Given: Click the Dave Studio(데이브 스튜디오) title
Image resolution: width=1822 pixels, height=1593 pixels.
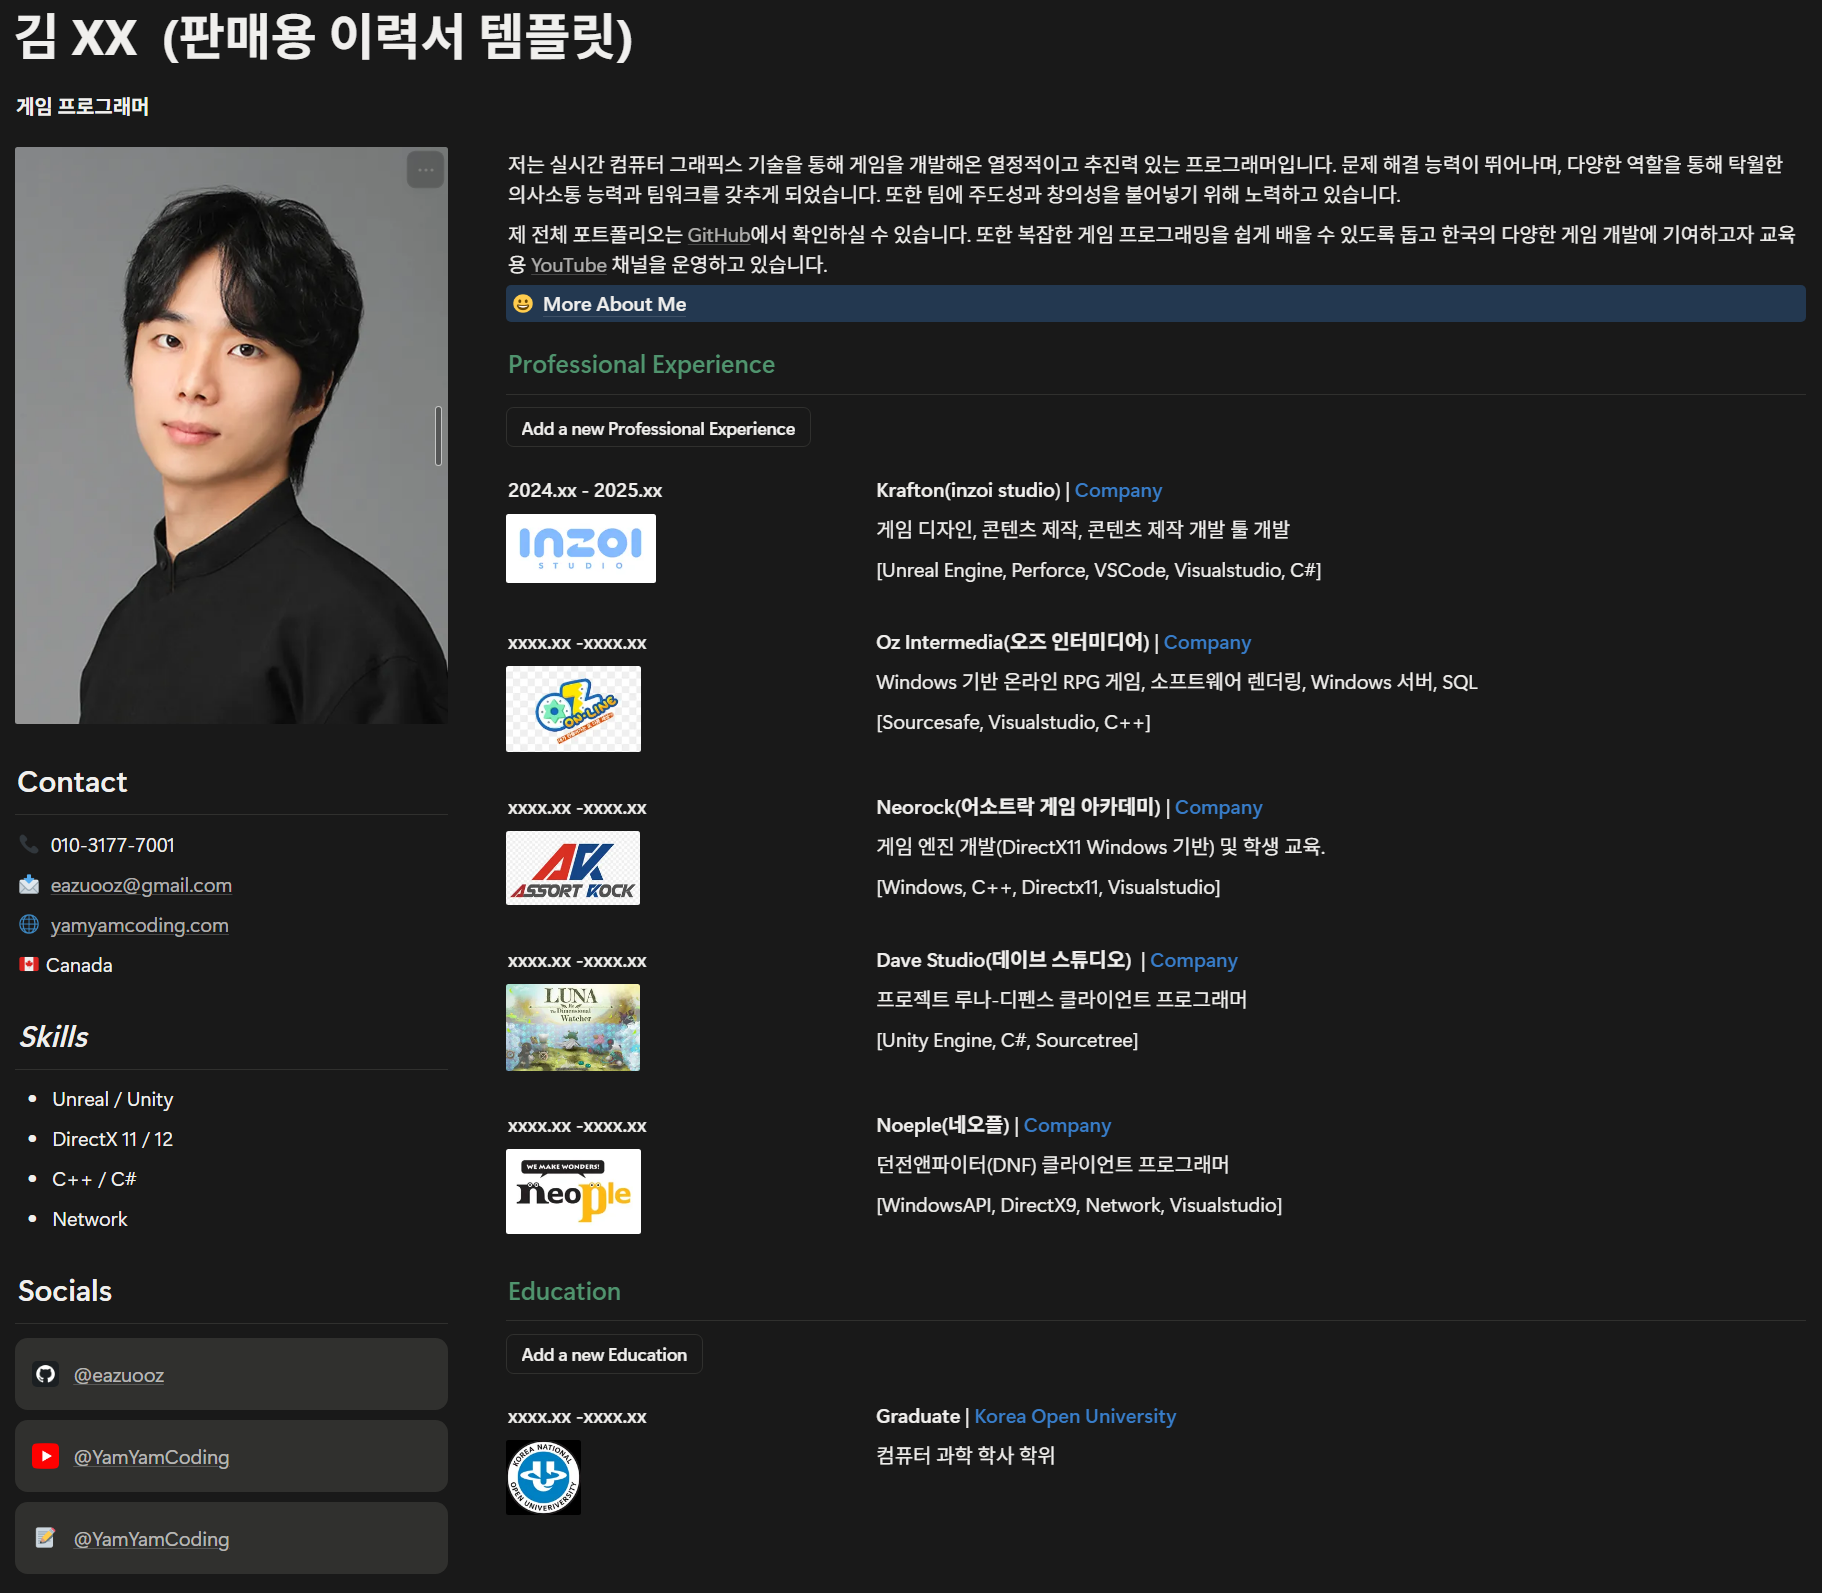Looking at the screenshot, I should [1004, 960].
